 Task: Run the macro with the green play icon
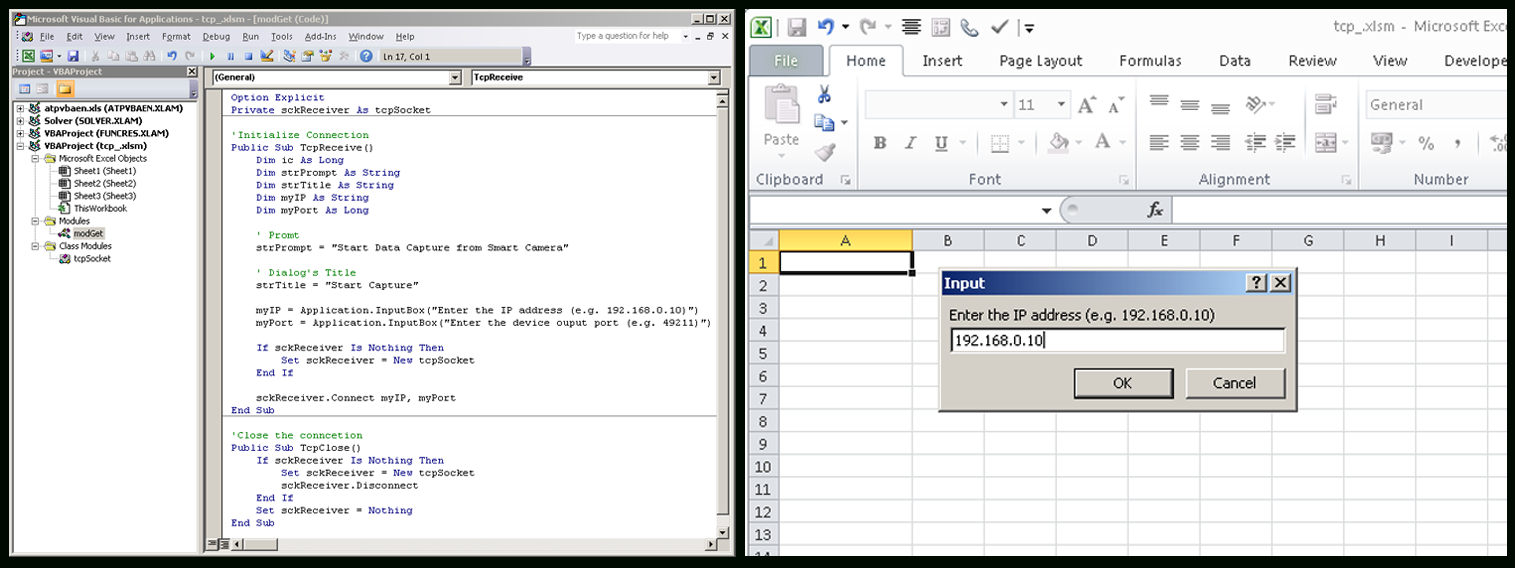pos(212,57)
